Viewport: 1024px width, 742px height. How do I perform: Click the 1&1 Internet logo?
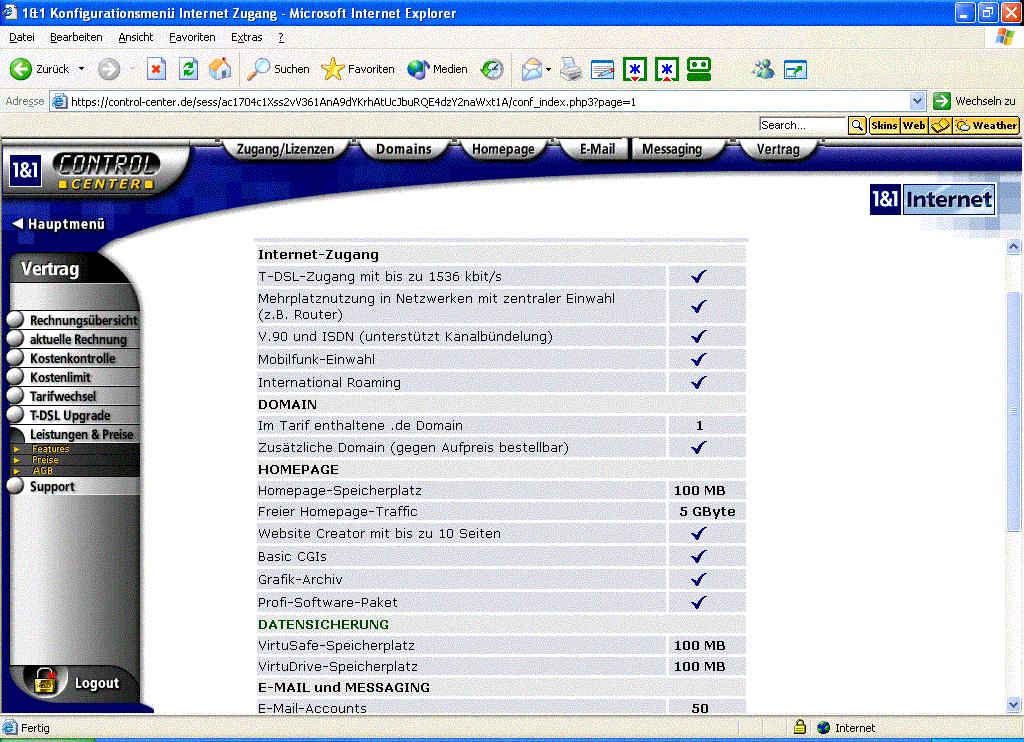point(933,199)
